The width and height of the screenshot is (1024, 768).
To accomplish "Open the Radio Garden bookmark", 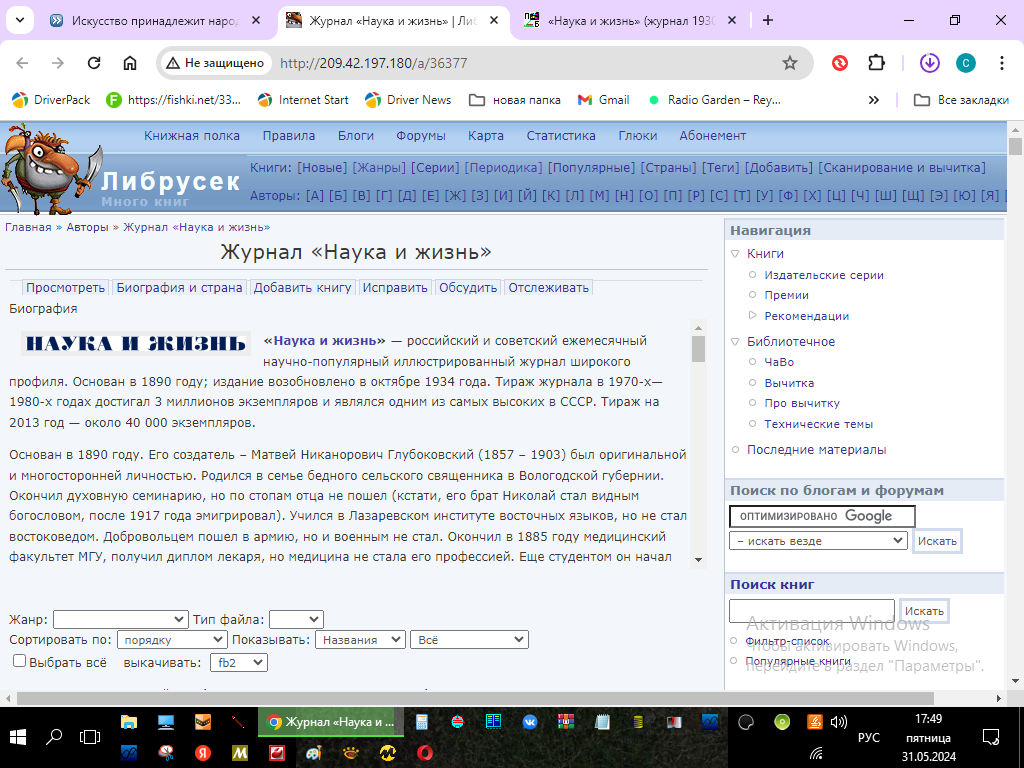I will click(x=714, y=100).
